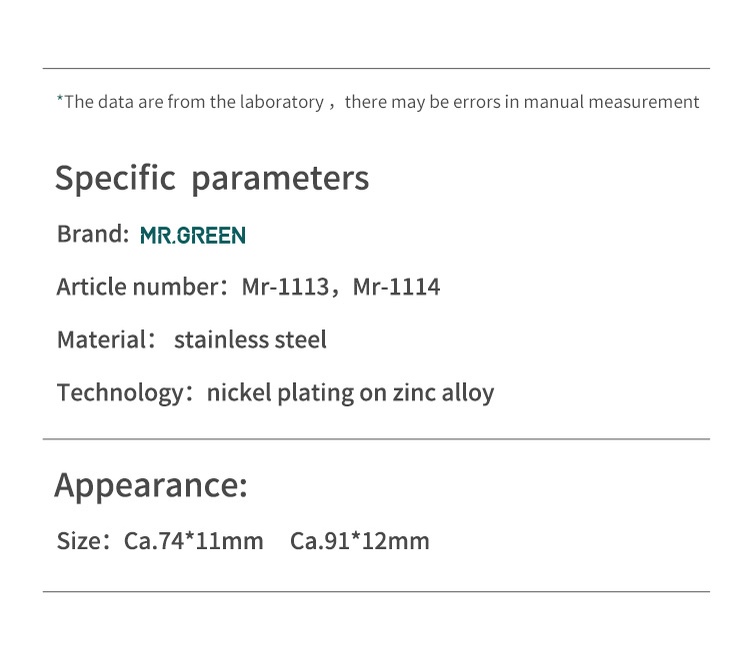The height and width of the screenshot is (659, 750).
Task: Click the "Size" label
Action: click(x=78, y=541)
